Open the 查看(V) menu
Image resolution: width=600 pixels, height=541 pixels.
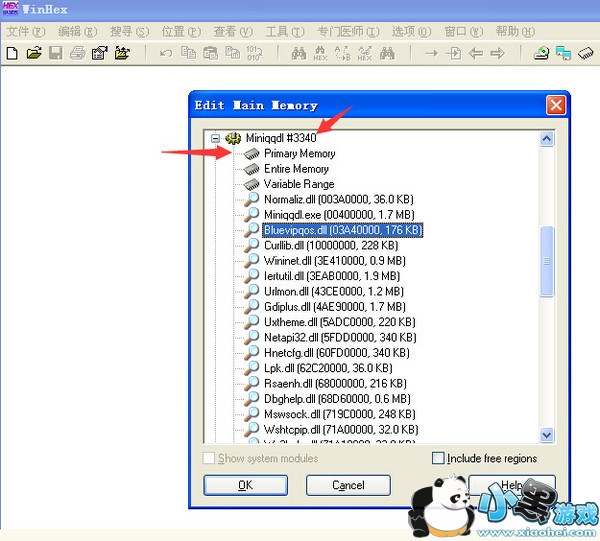(233, 31)
